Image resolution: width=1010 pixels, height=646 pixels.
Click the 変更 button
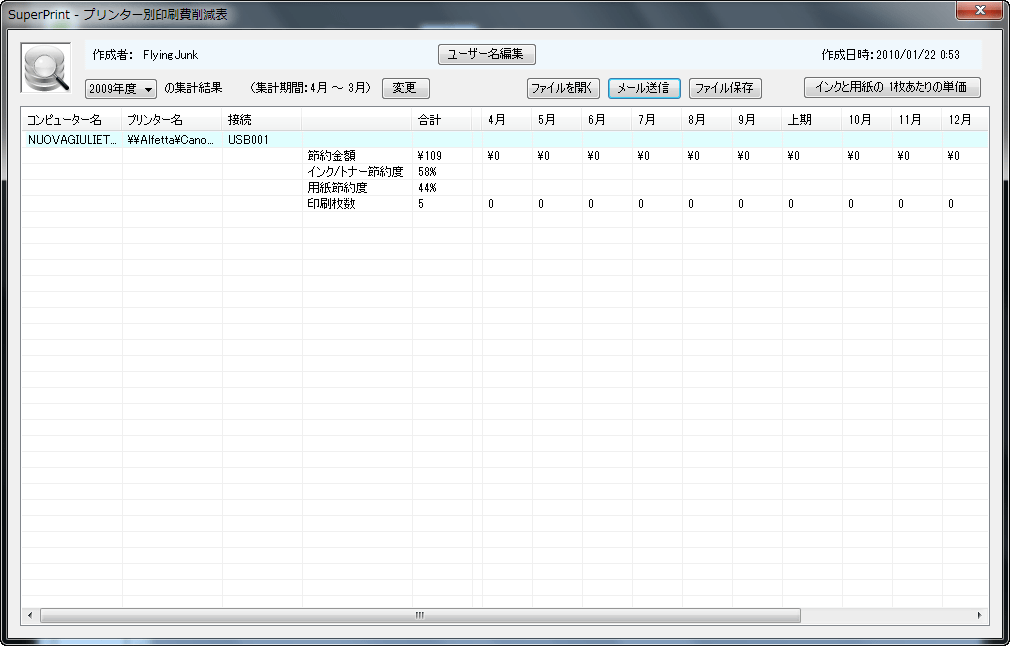click(405, 88)
